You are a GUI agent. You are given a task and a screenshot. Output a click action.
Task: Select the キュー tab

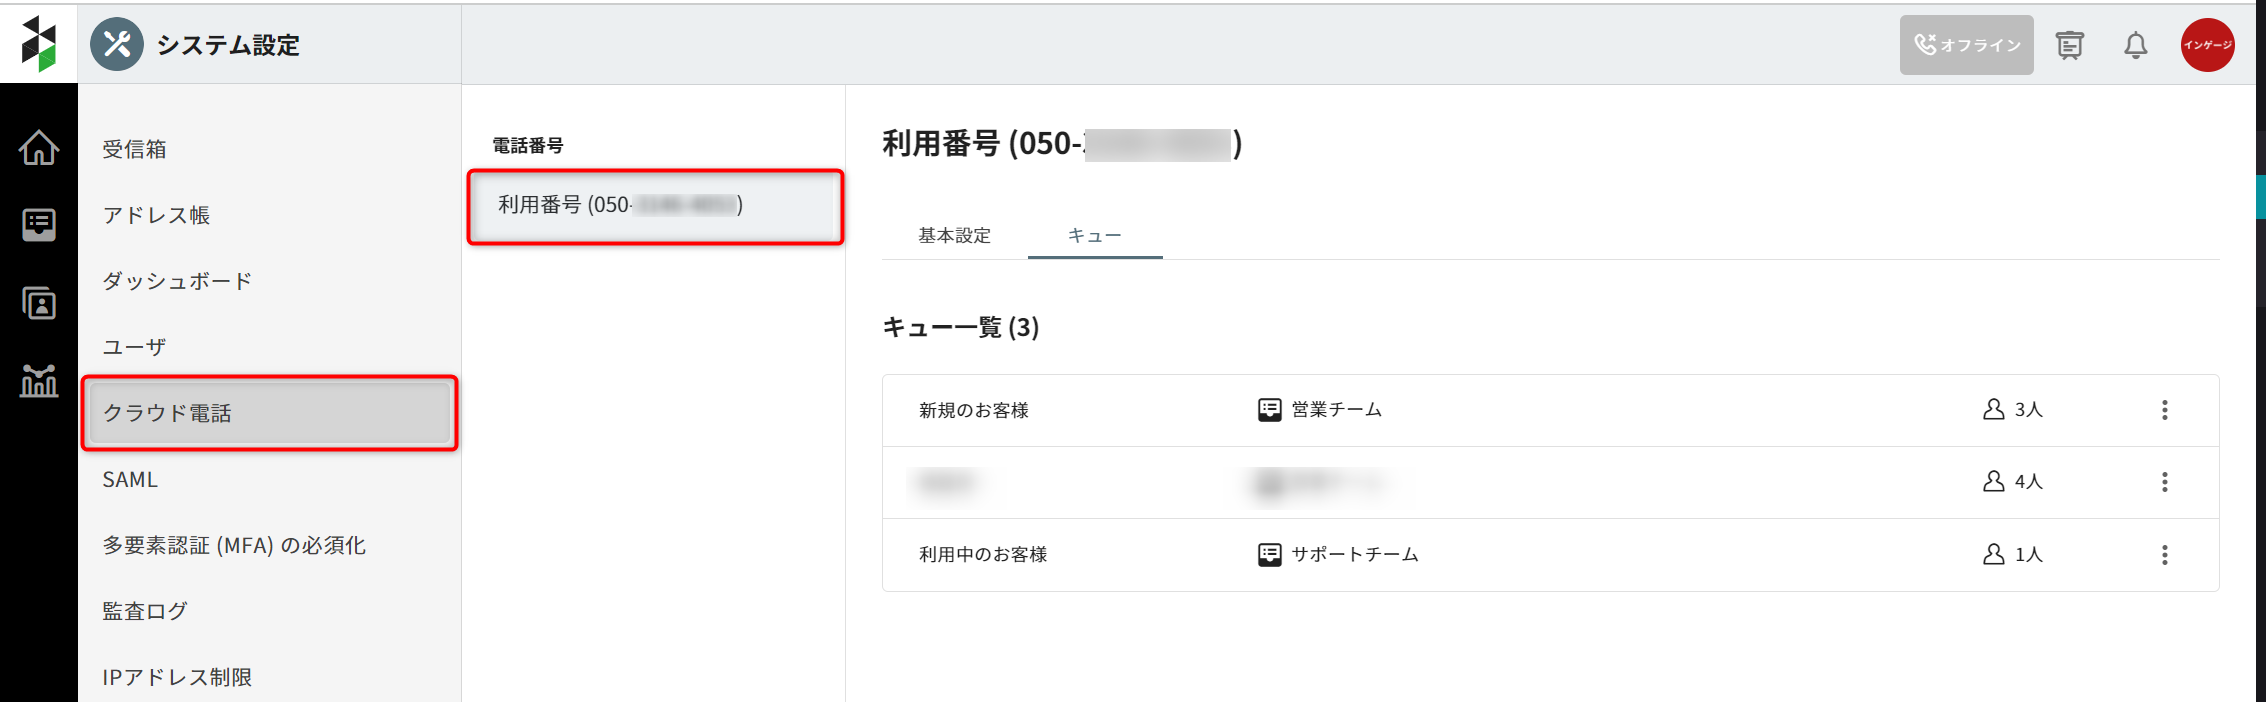1094,236
